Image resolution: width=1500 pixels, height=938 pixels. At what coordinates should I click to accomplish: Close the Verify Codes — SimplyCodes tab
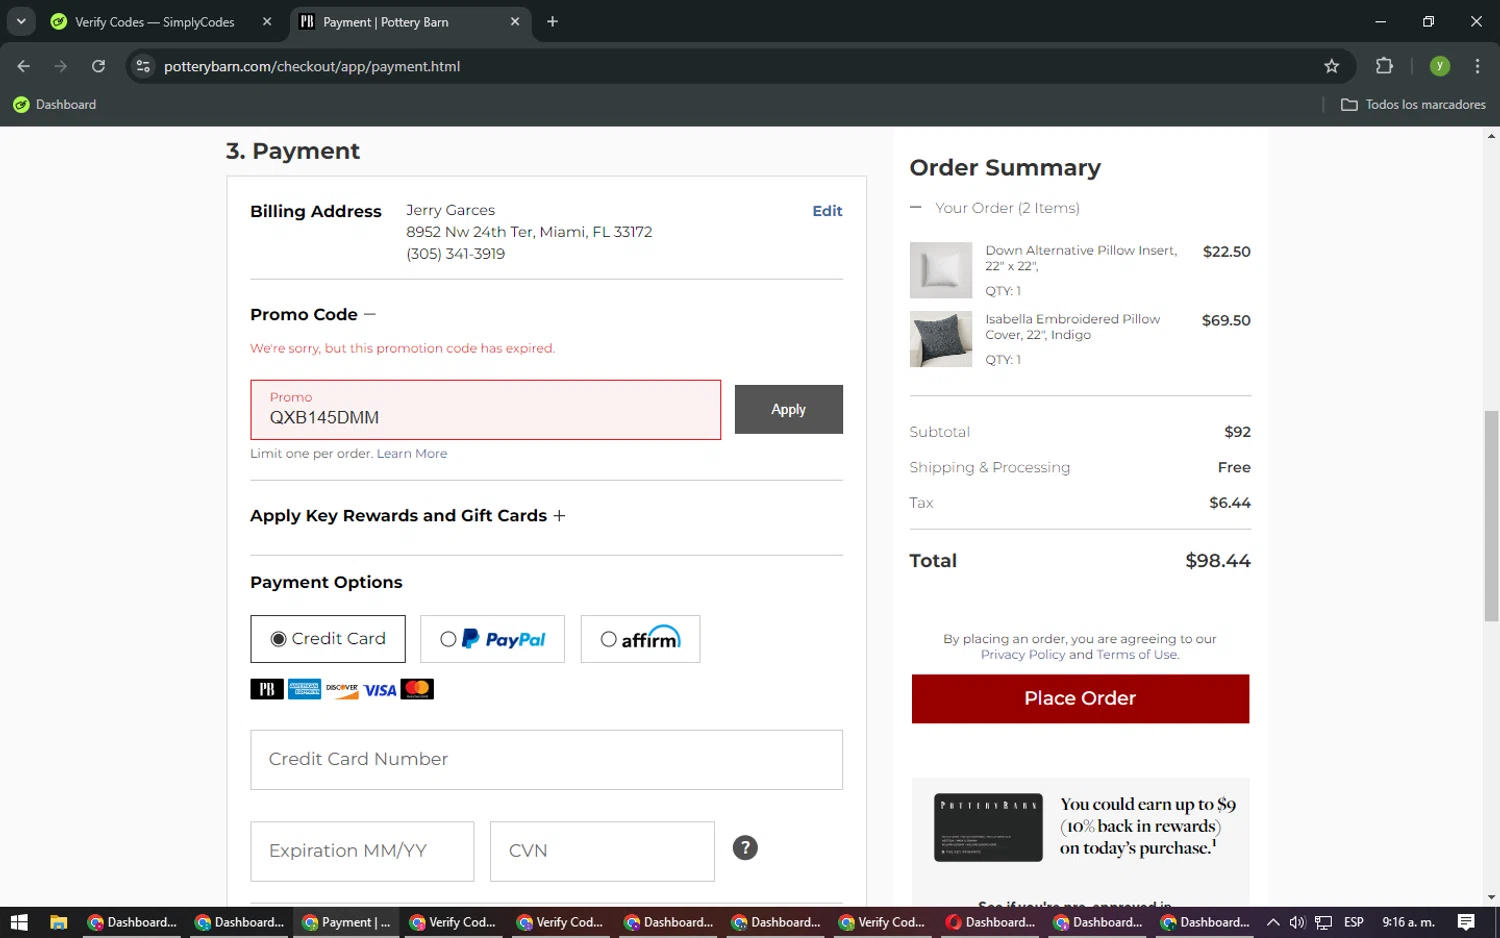point(267,21)
